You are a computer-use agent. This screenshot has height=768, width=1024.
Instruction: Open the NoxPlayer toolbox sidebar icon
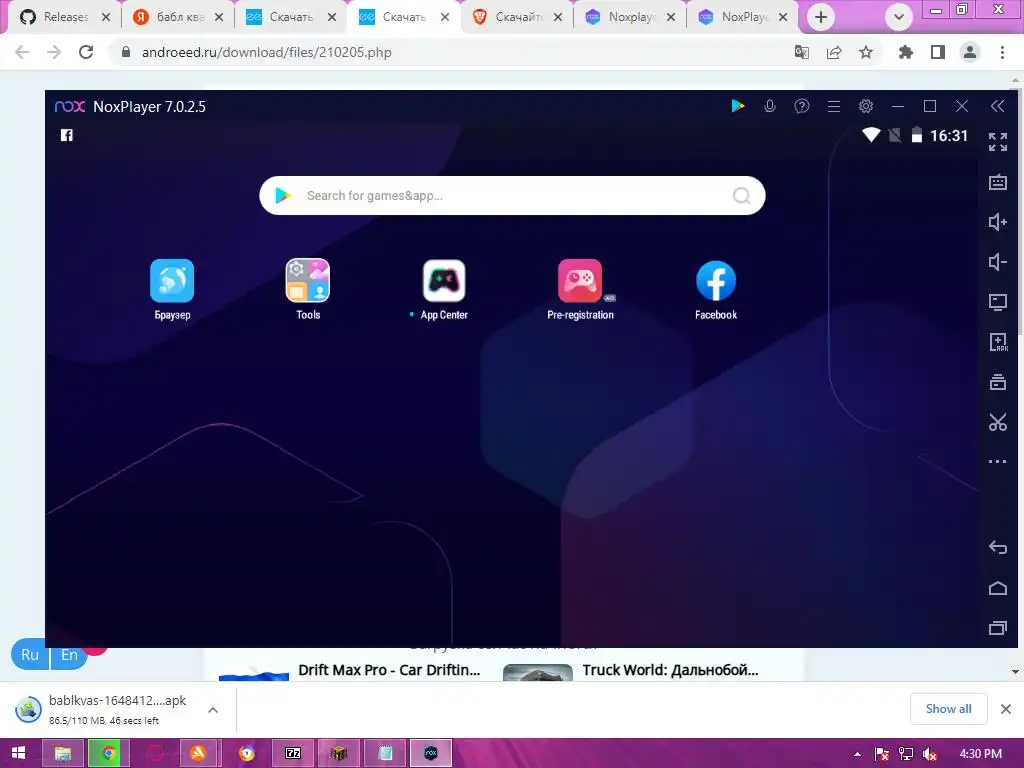click(x=997, y=382)
